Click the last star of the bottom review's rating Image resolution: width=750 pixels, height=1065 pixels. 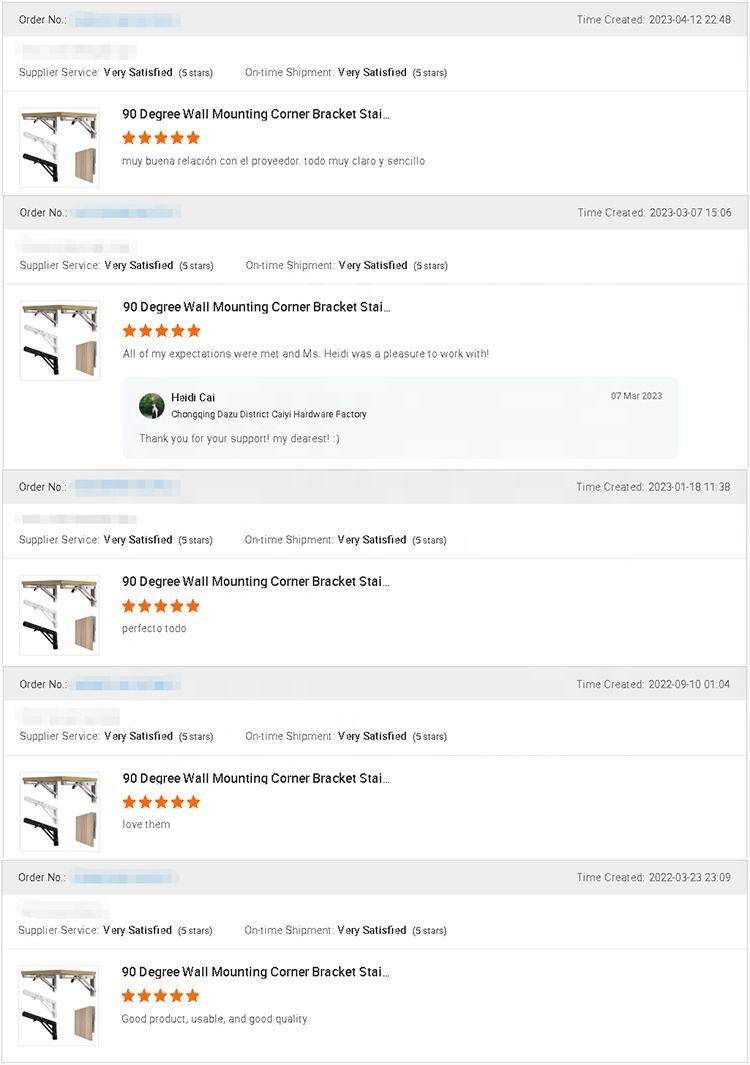click(192, 995)
